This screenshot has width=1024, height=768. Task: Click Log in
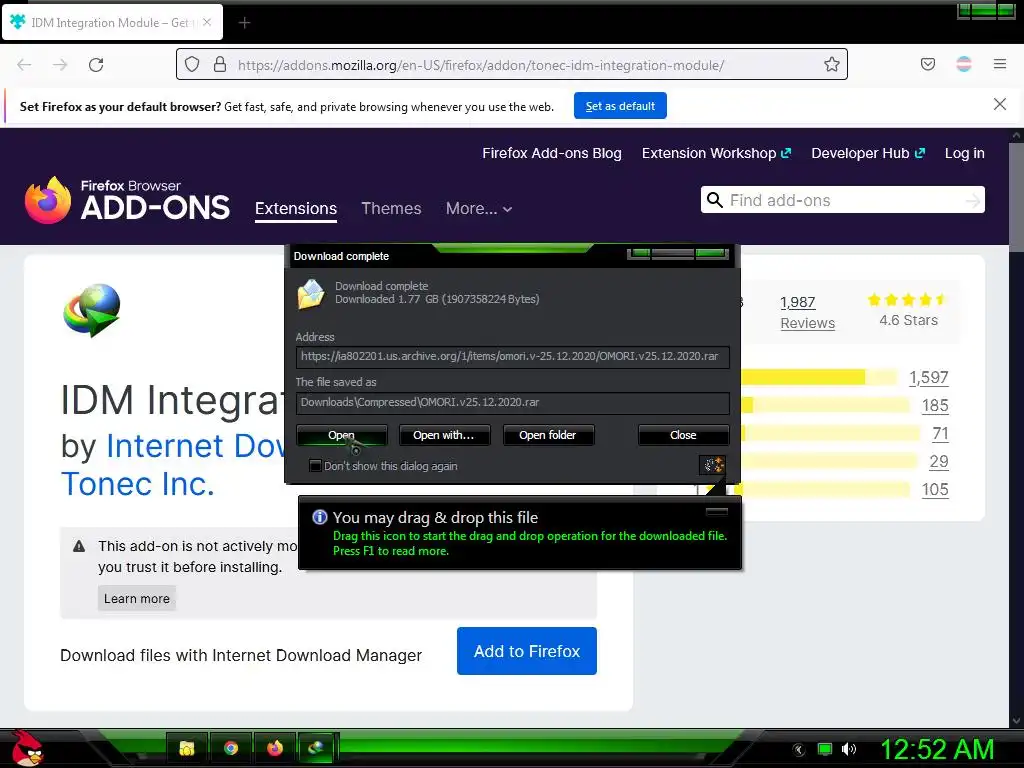coord(965,153)
